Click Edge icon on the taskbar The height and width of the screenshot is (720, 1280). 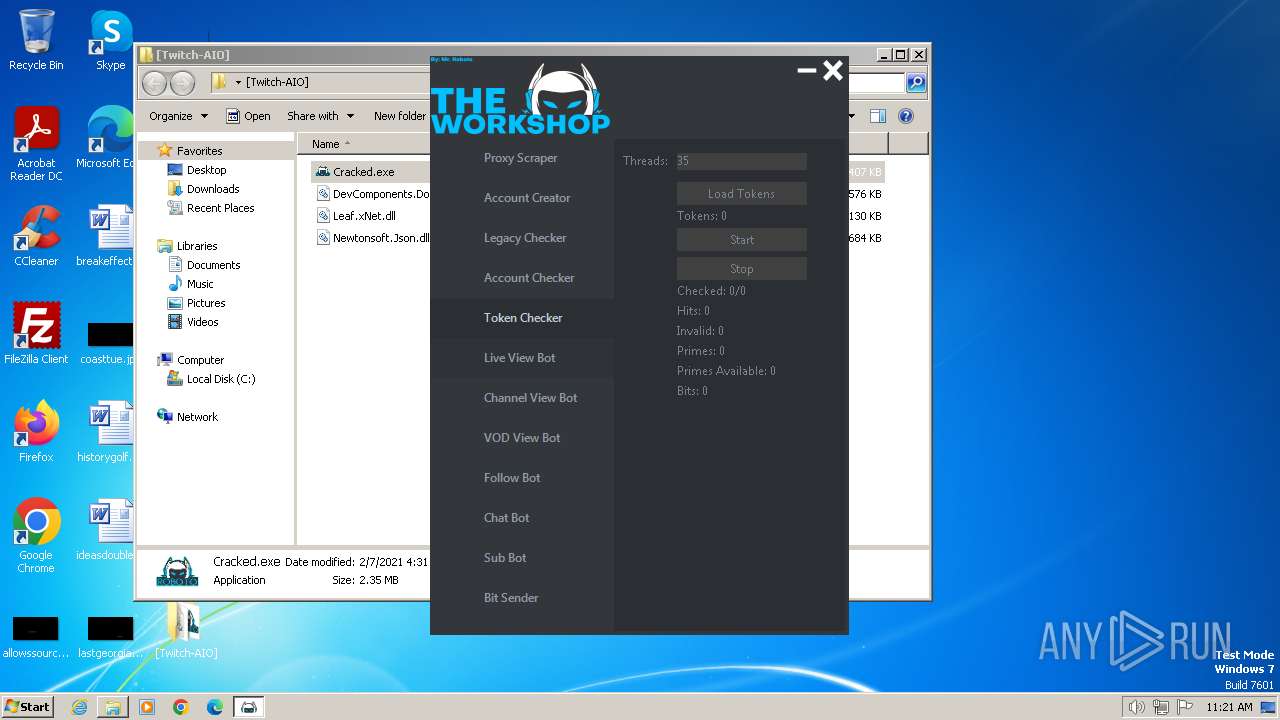(x=214, y=707)
